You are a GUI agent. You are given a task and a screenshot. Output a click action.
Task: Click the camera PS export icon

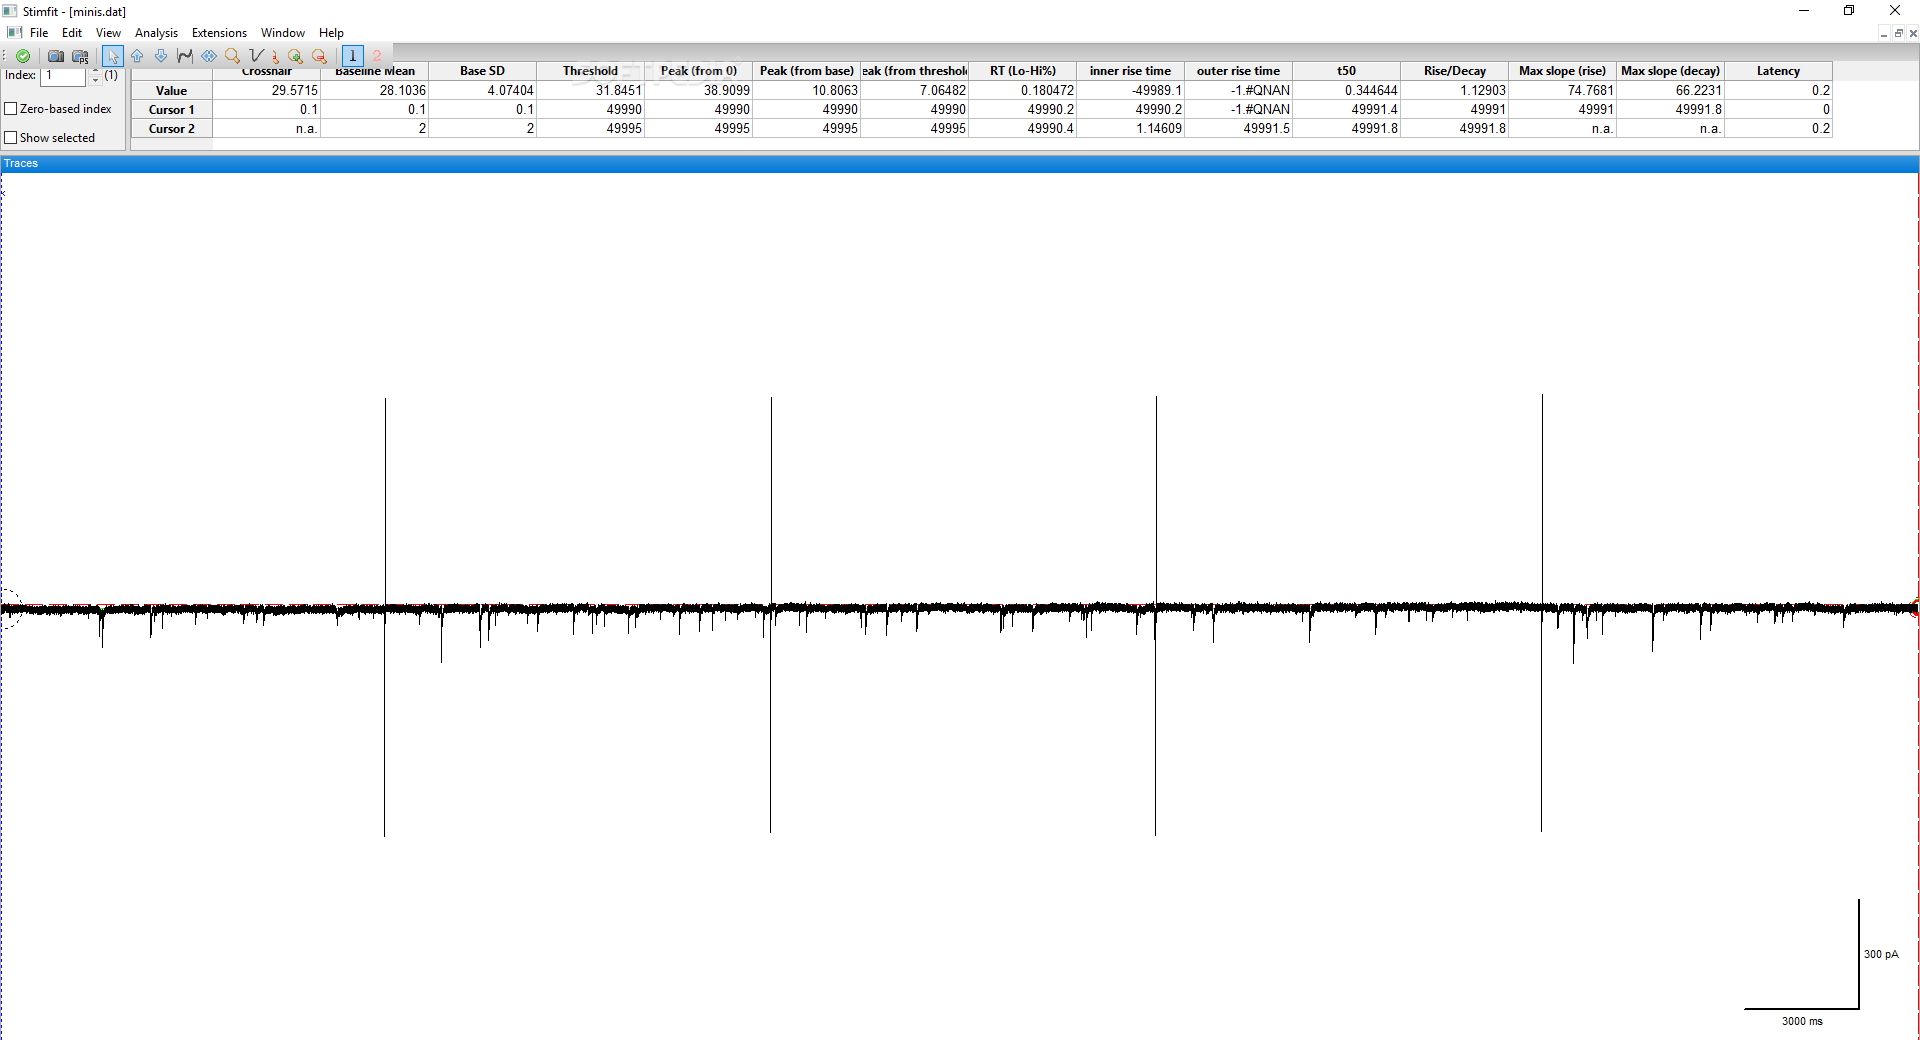(81, 56)
